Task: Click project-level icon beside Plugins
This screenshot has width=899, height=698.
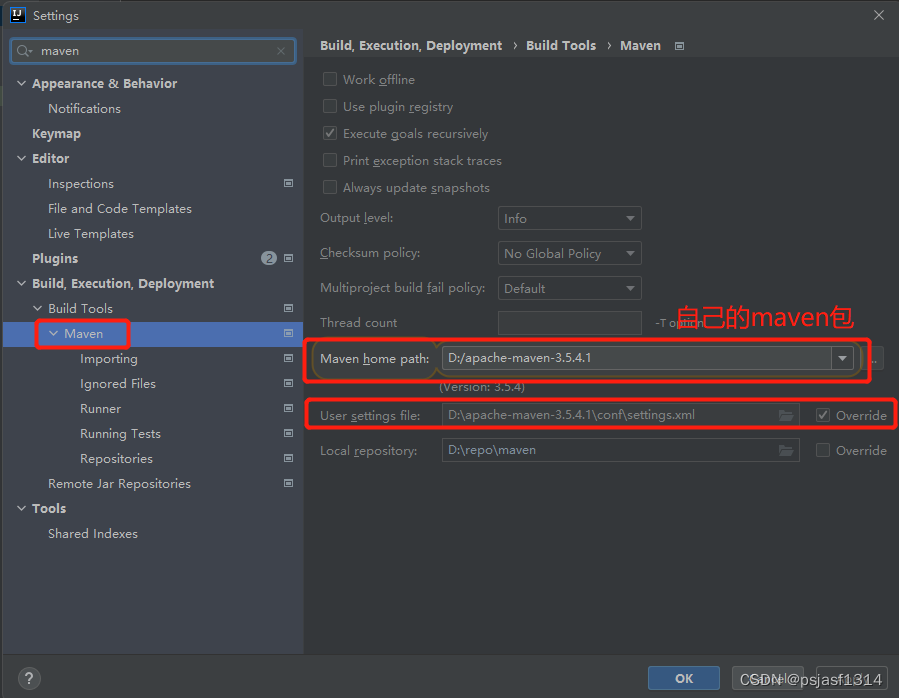Action: pos(288,258)
